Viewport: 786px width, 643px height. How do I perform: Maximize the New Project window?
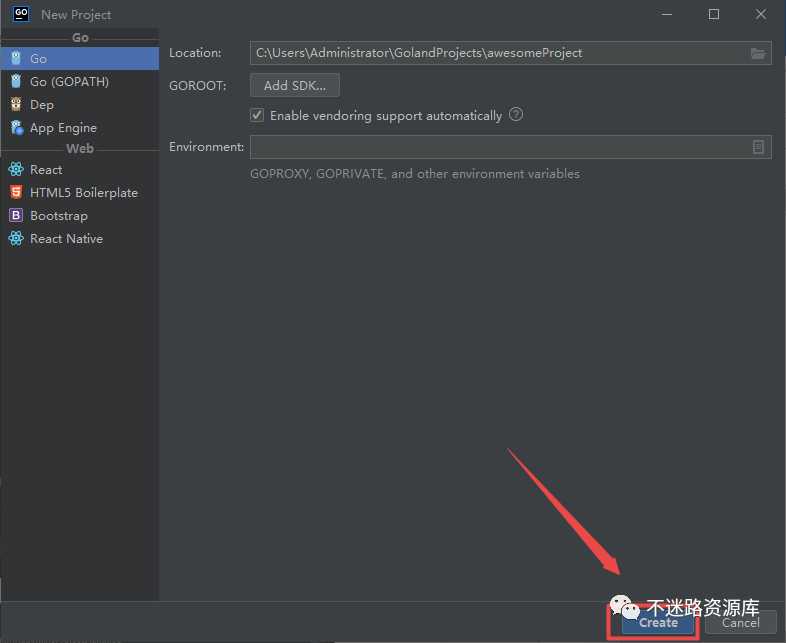[x=714, y=15]
